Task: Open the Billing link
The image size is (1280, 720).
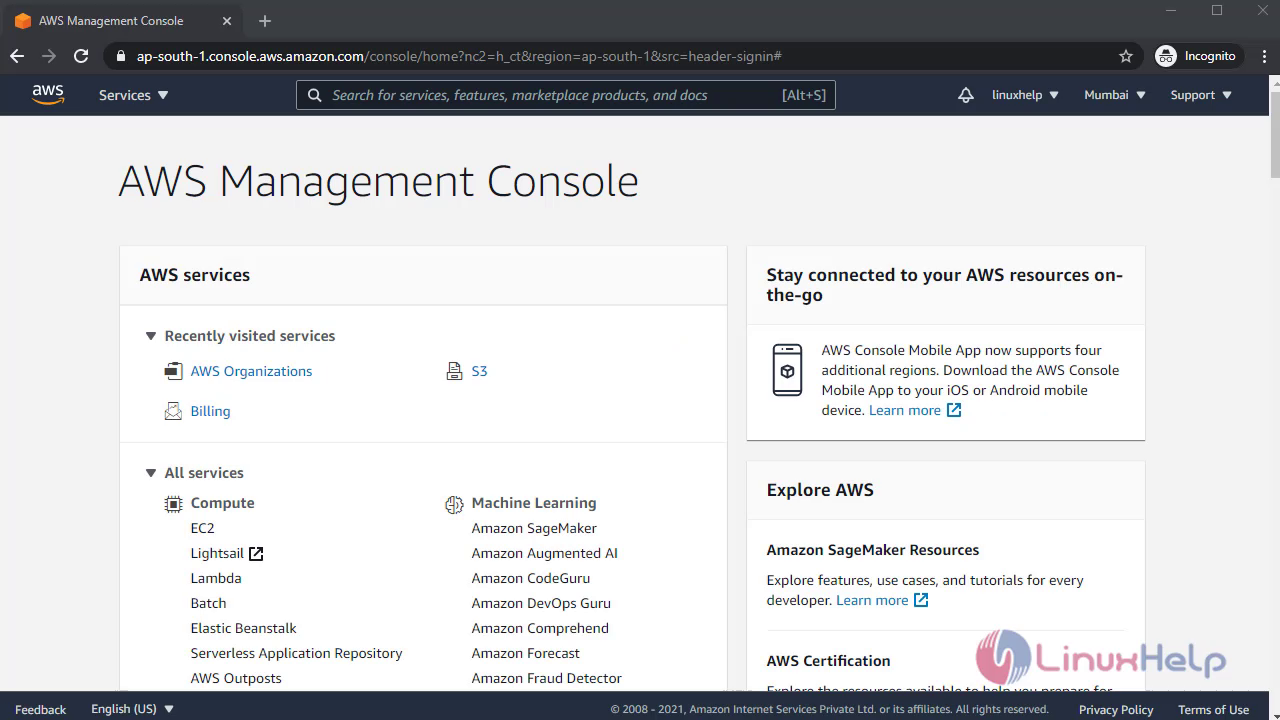Action: click(x=210, y=411)
